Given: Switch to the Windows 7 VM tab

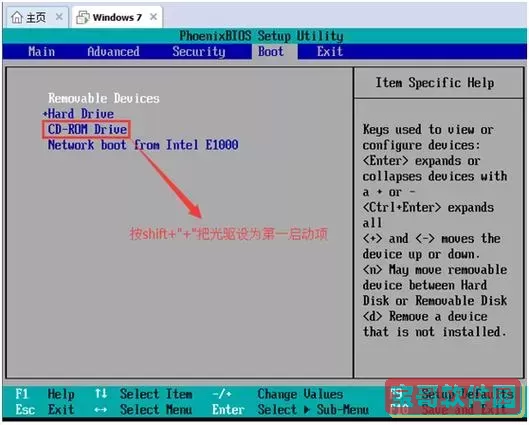Looking at the screenshot, I should tap(116, 17).
